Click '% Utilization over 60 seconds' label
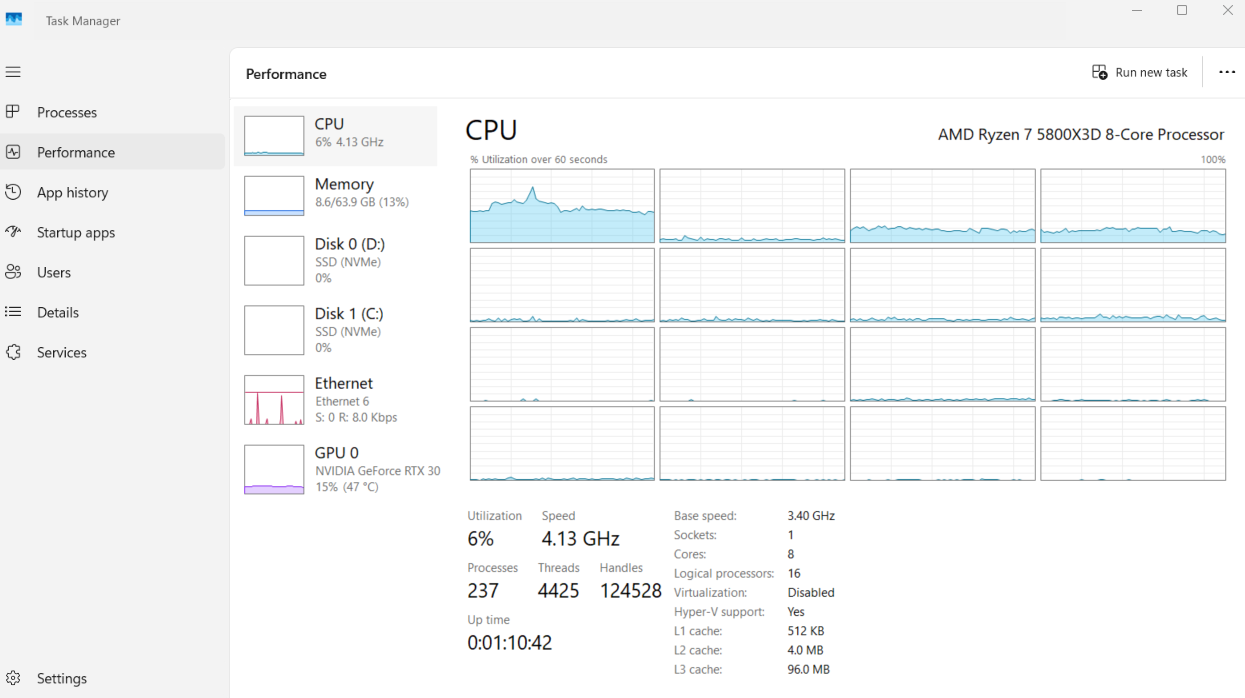 pos(539,159)
